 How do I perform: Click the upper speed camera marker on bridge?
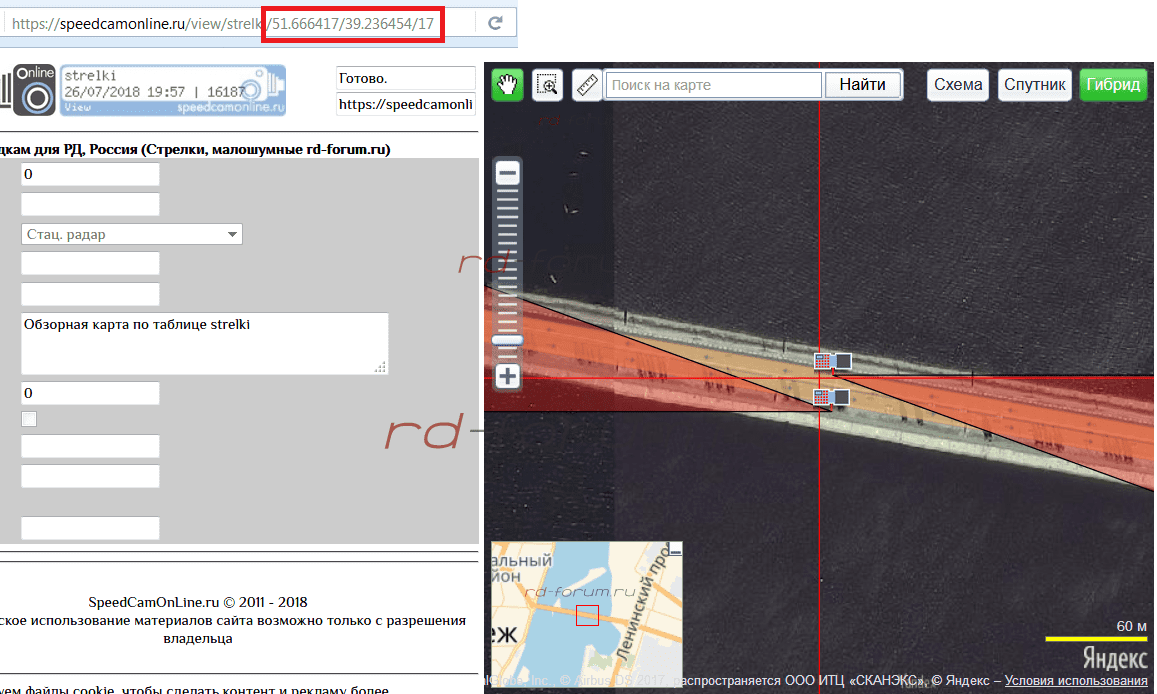point(832,361)
